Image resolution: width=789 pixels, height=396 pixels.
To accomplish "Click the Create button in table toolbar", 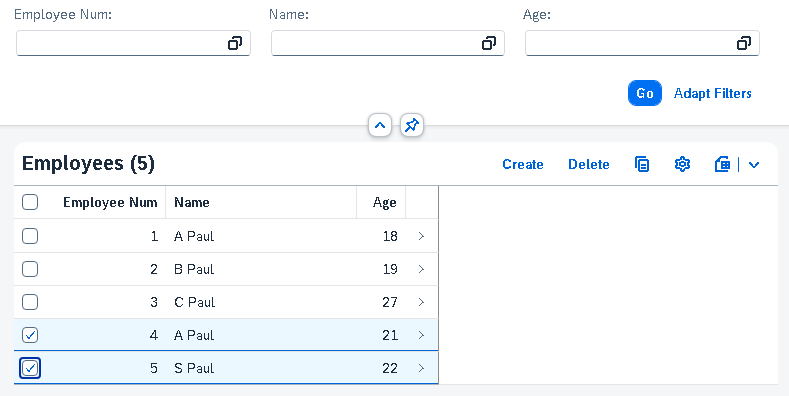I will coord(523,164).
